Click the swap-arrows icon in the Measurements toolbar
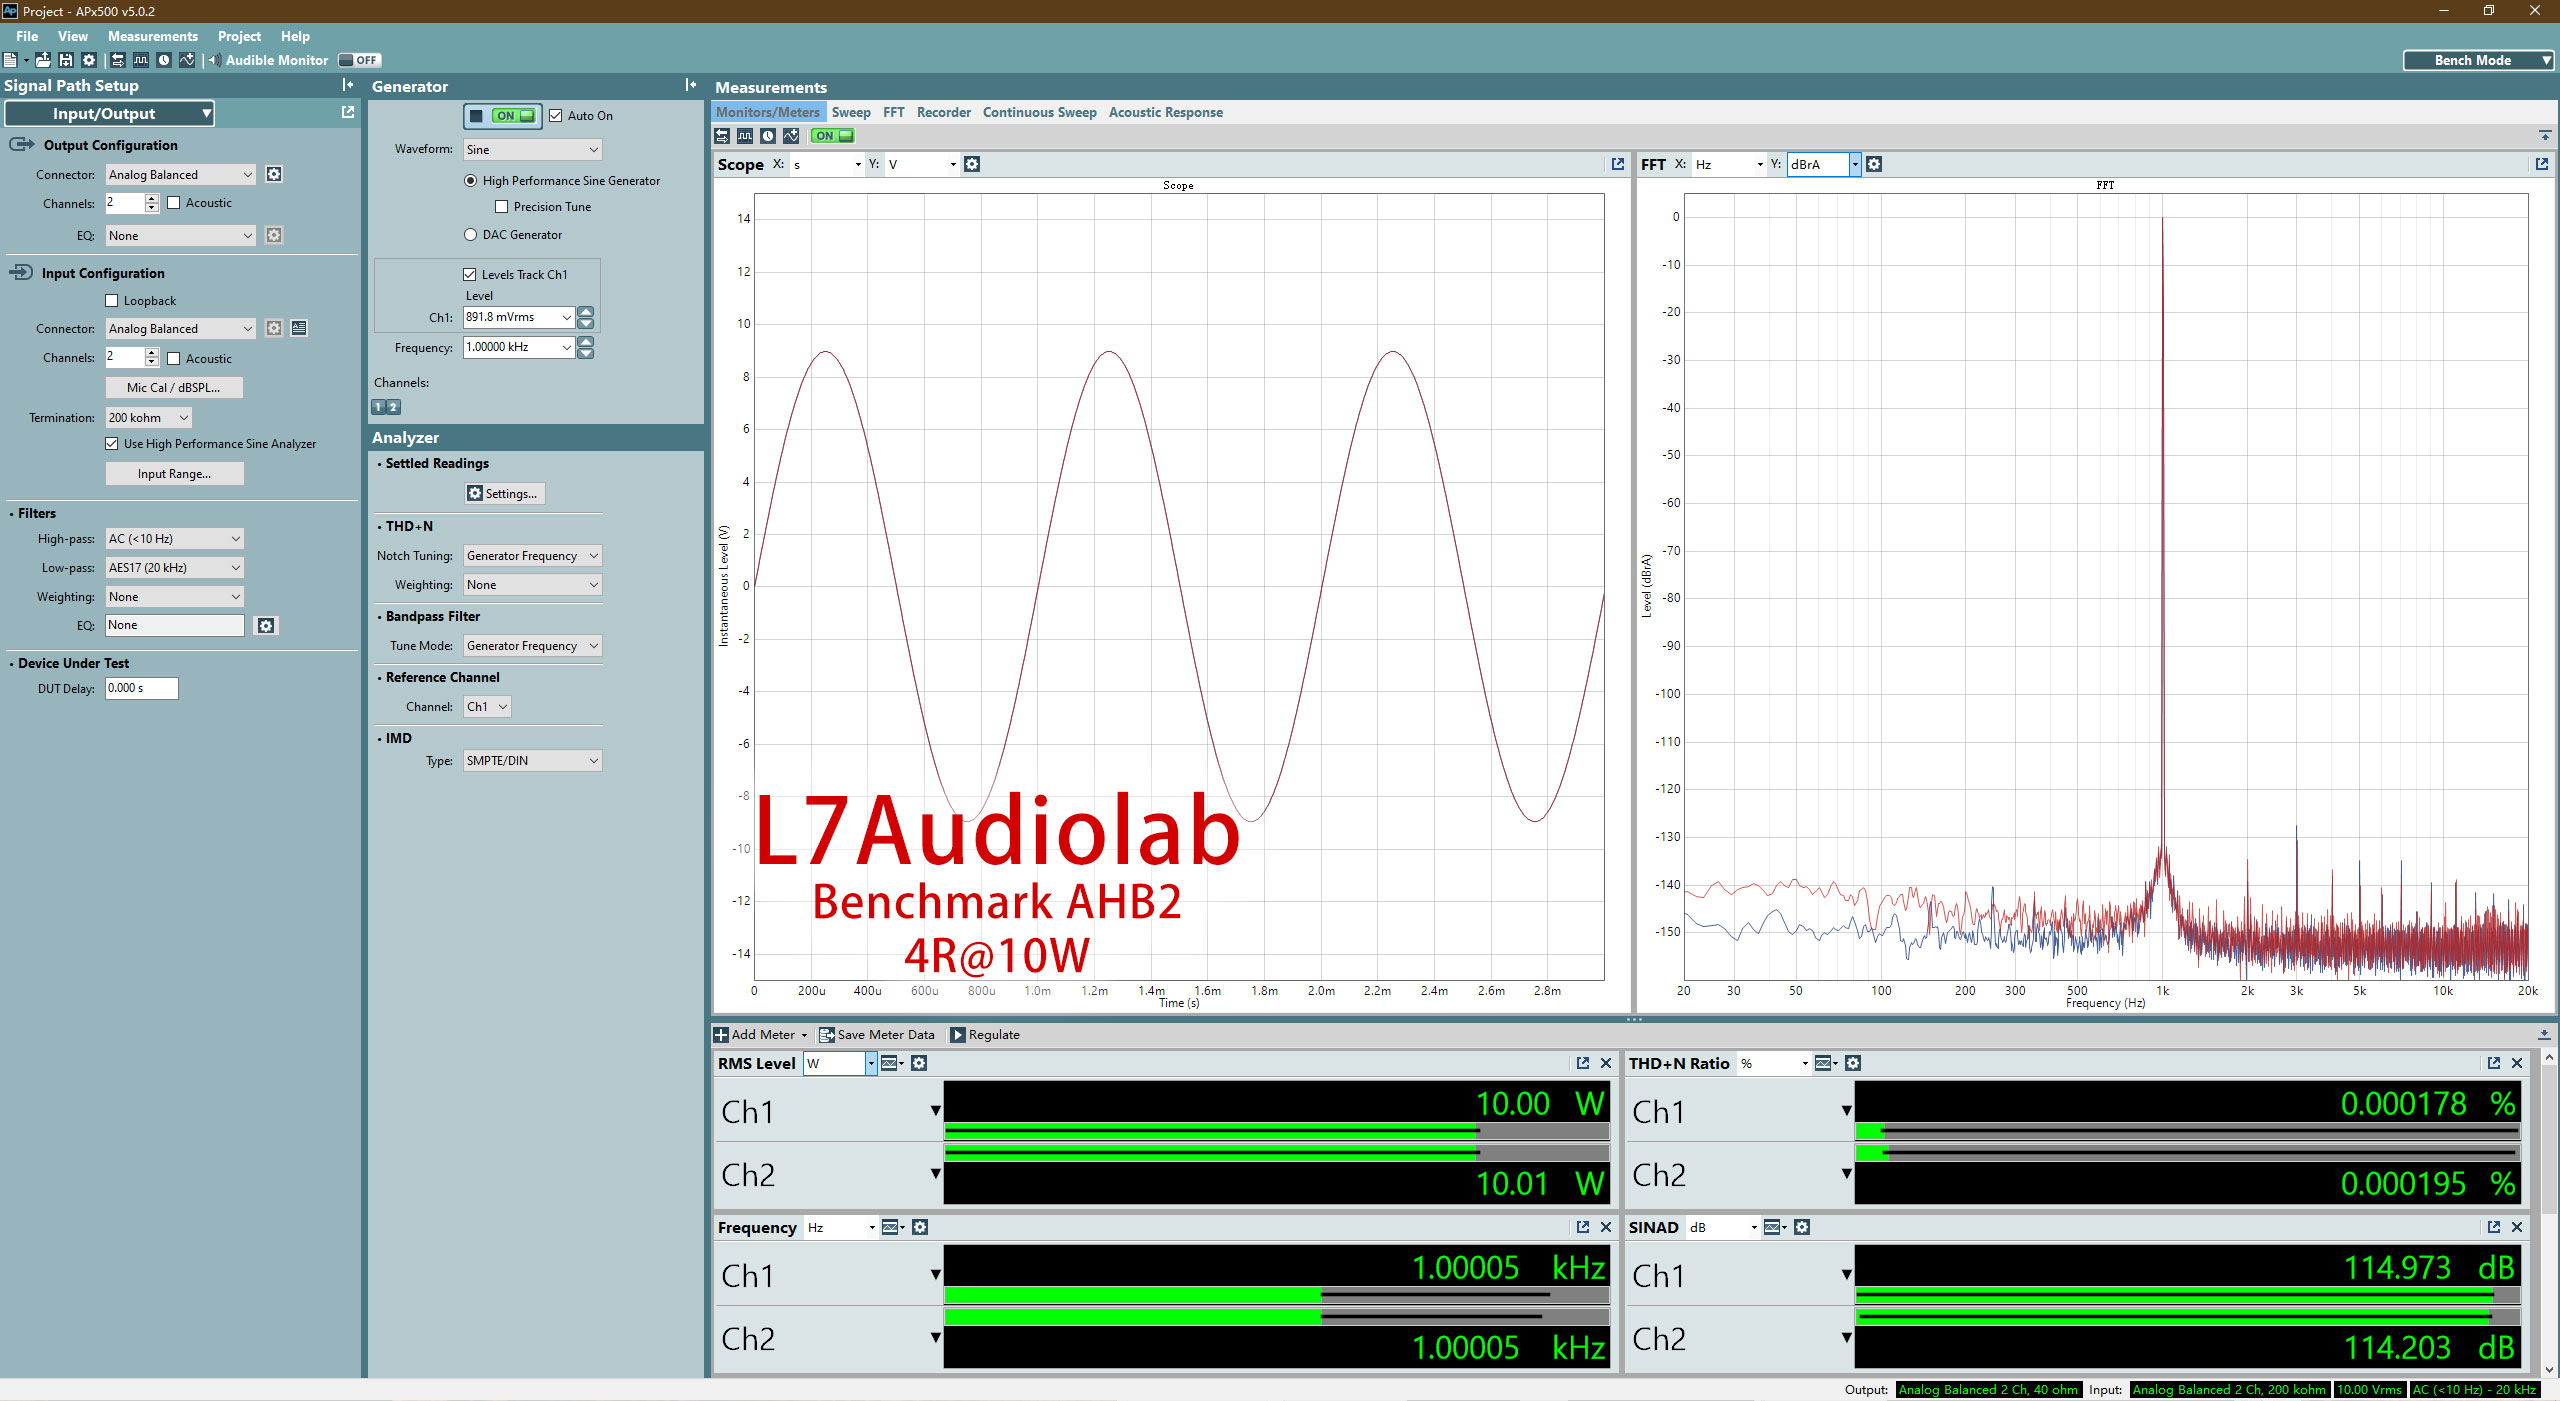2560x1401 pixels. (722, 136)
